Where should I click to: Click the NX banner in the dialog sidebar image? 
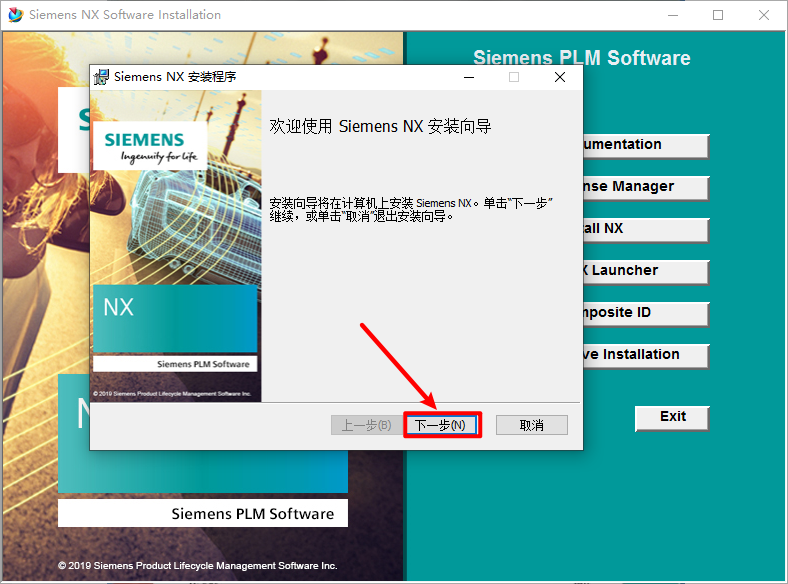[175, 319]
